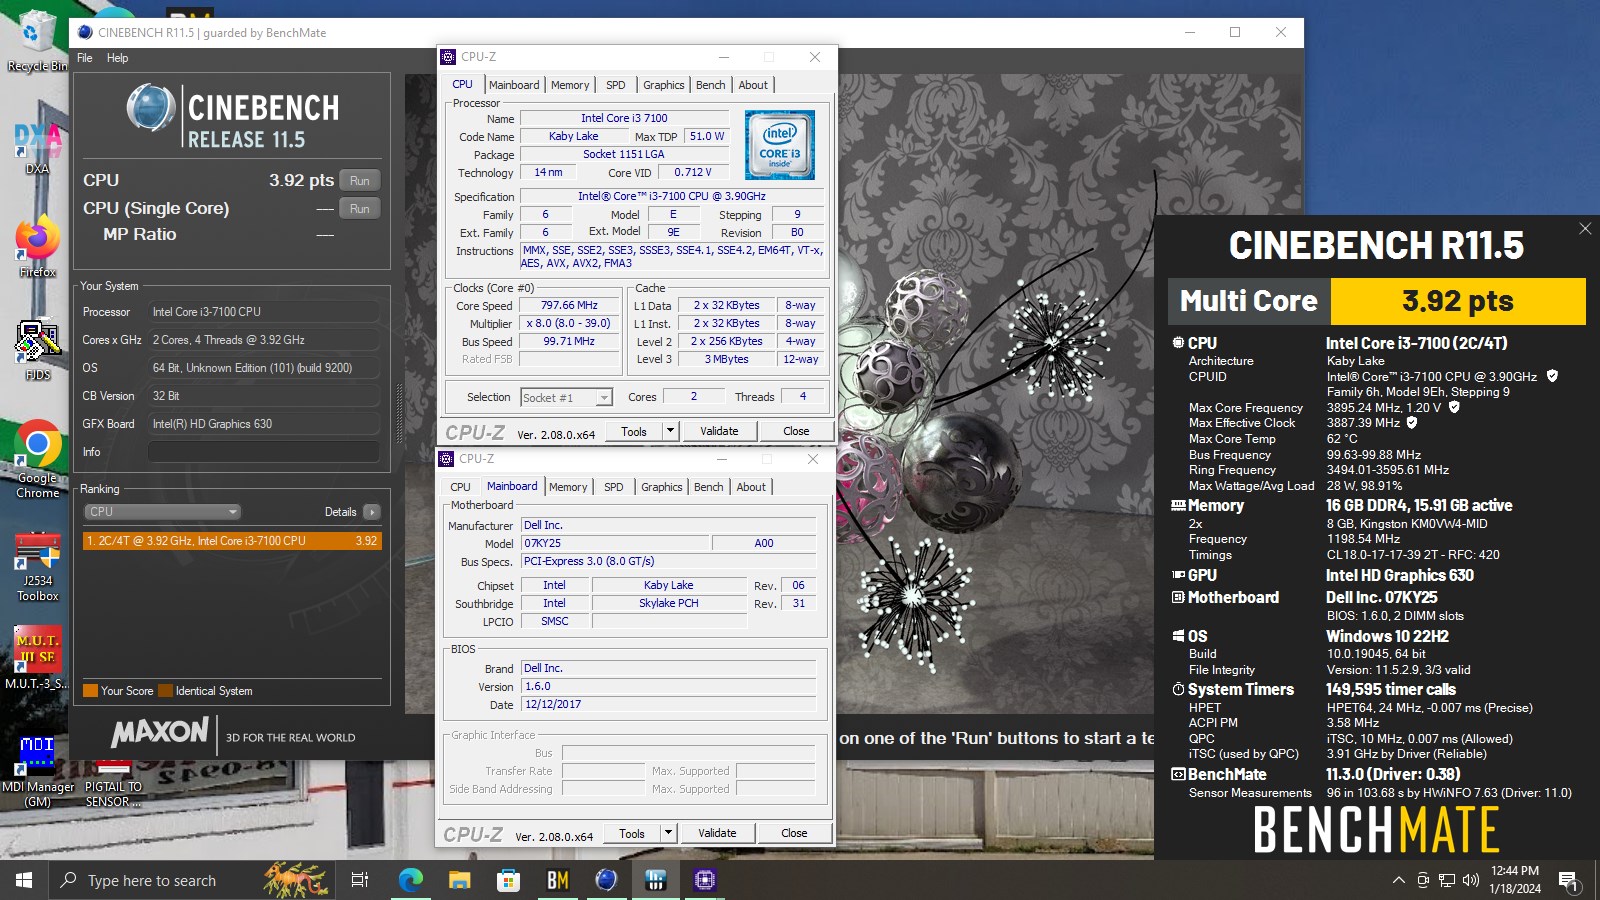Run the CPU (Single Core) benchmark
Screen dimensions: 1600x900
click(x=360, y=209)
